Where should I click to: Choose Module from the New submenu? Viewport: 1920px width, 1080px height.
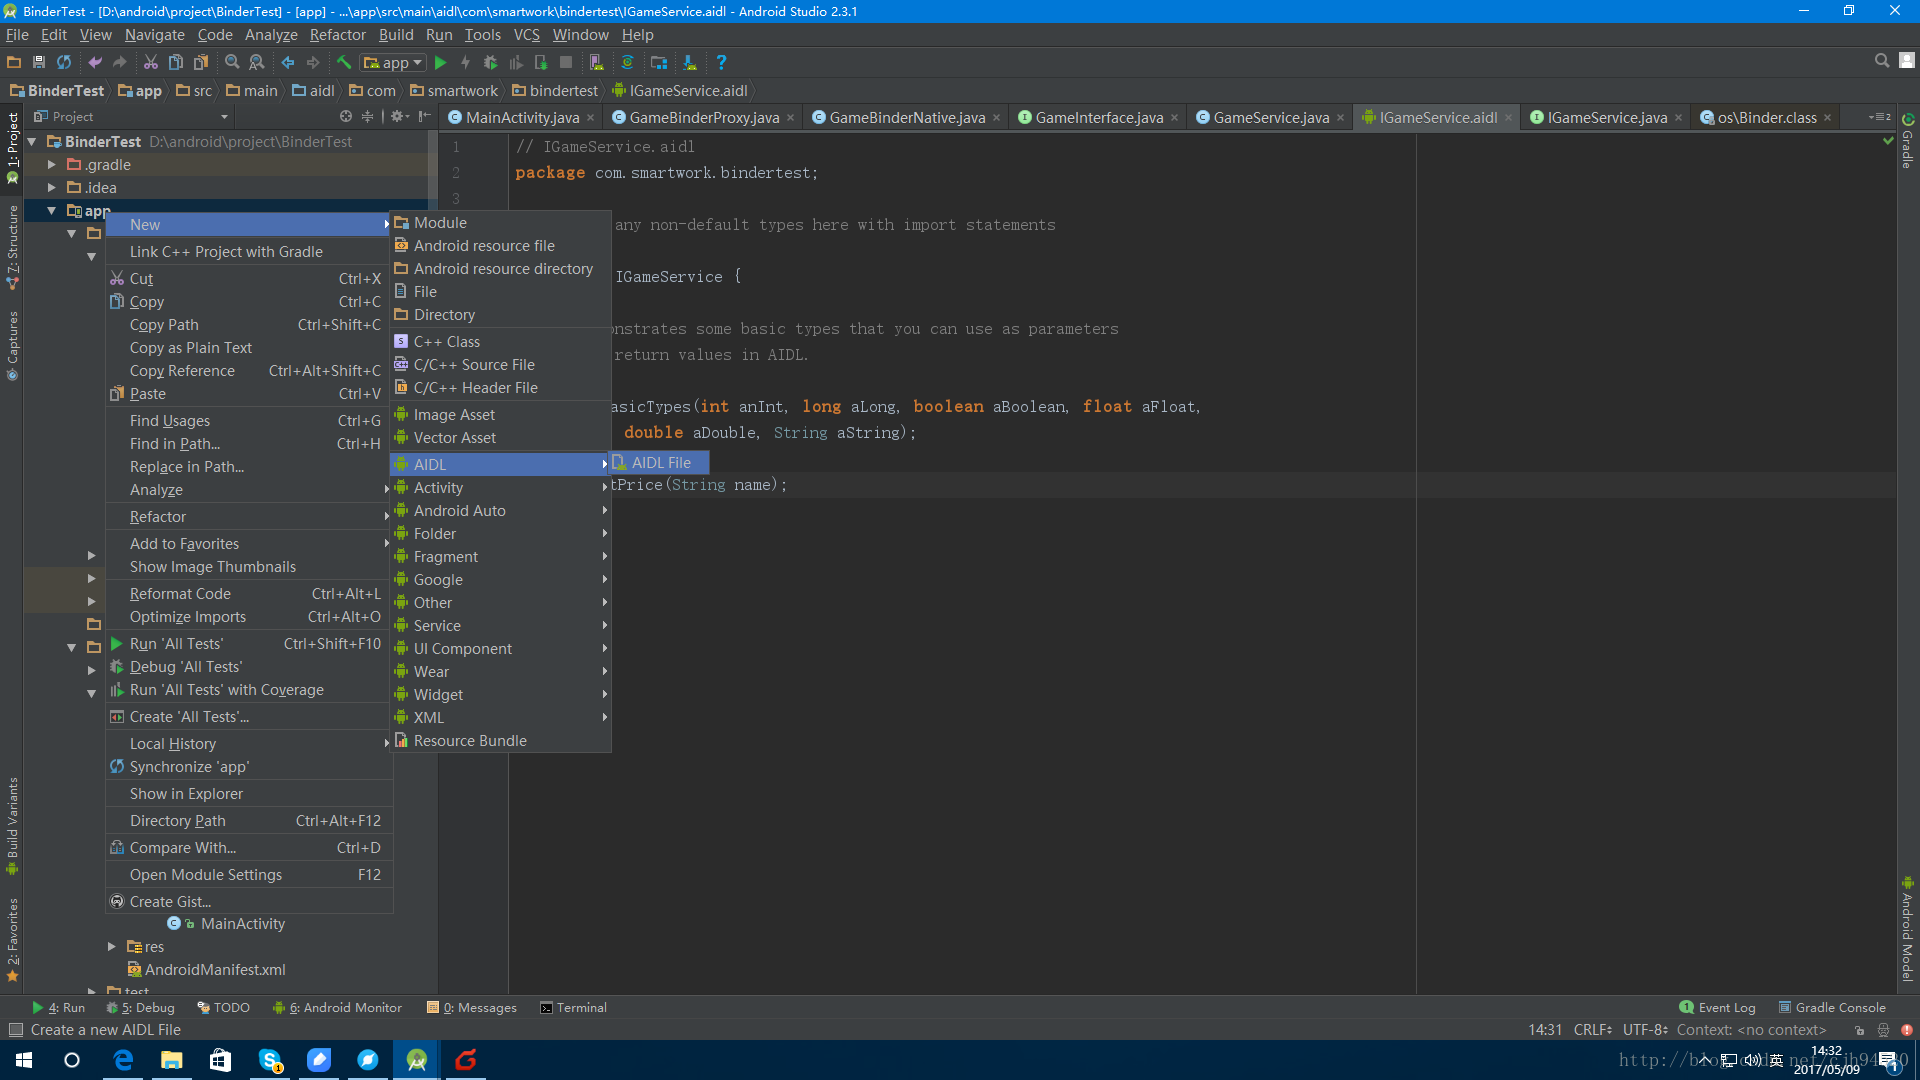point(500,222)
